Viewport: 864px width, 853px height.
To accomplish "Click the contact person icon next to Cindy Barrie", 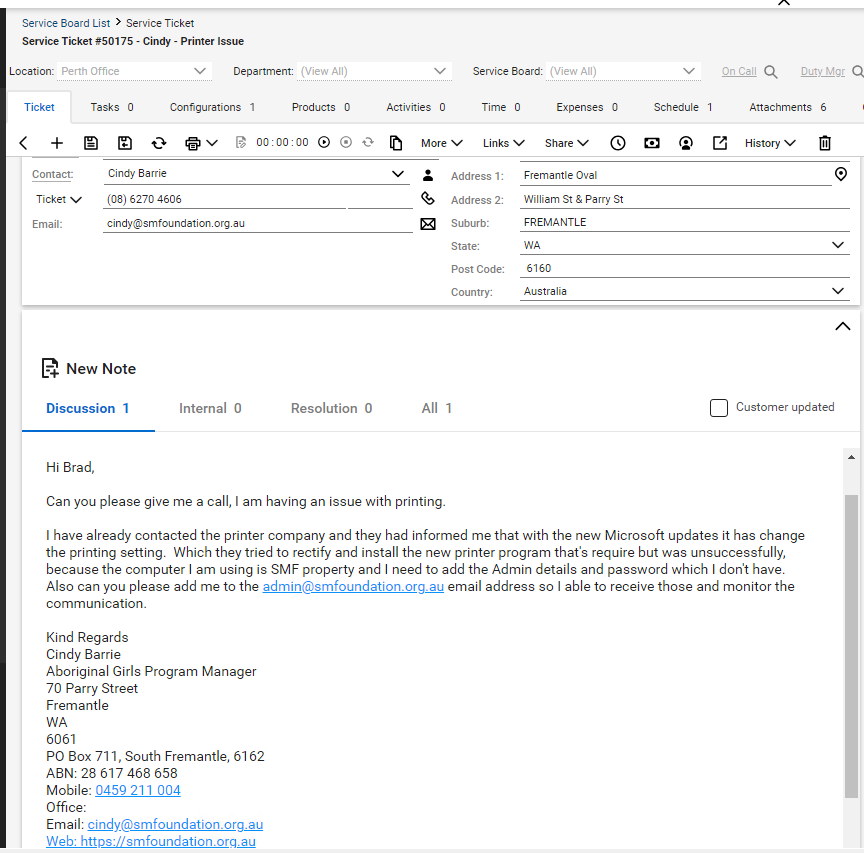I will [428, 175].
